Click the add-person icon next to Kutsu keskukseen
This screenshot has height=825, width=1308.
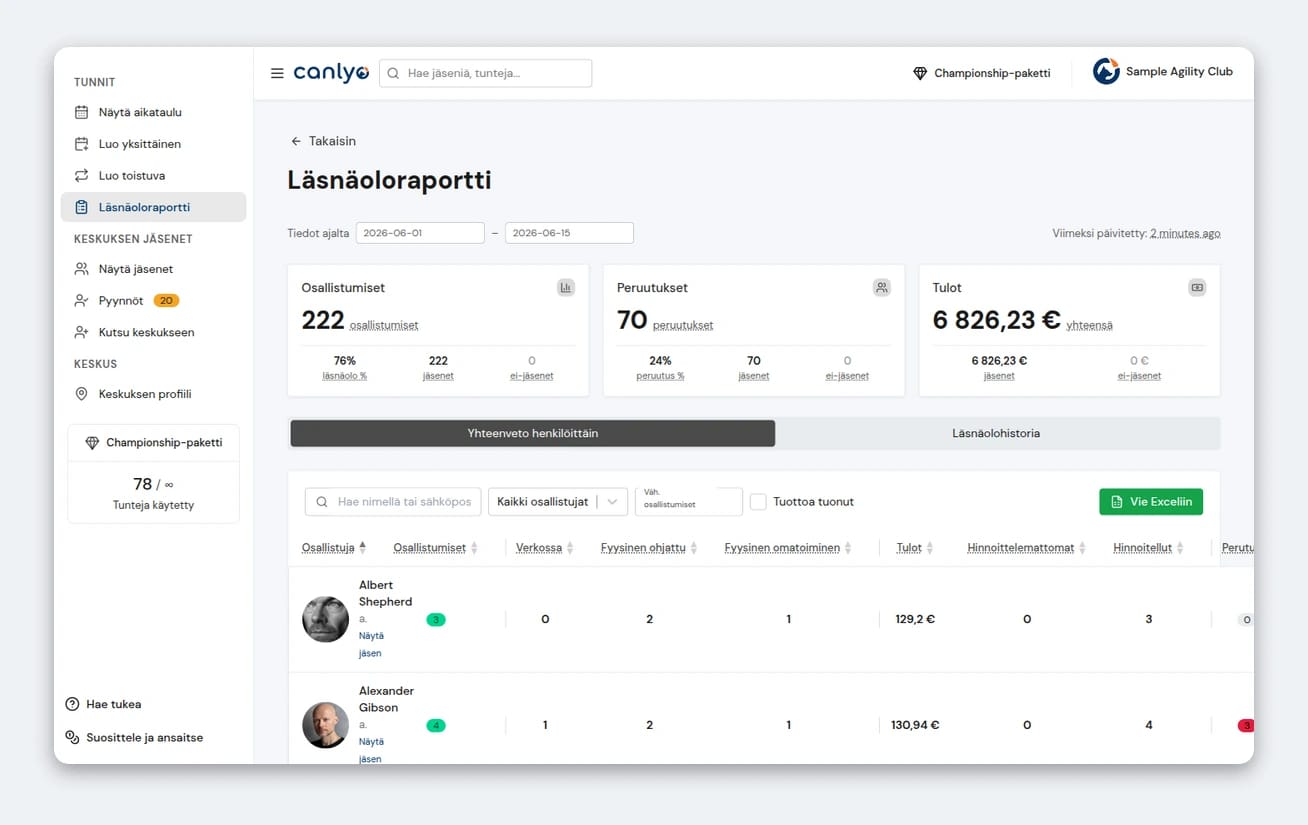(82, 332)
